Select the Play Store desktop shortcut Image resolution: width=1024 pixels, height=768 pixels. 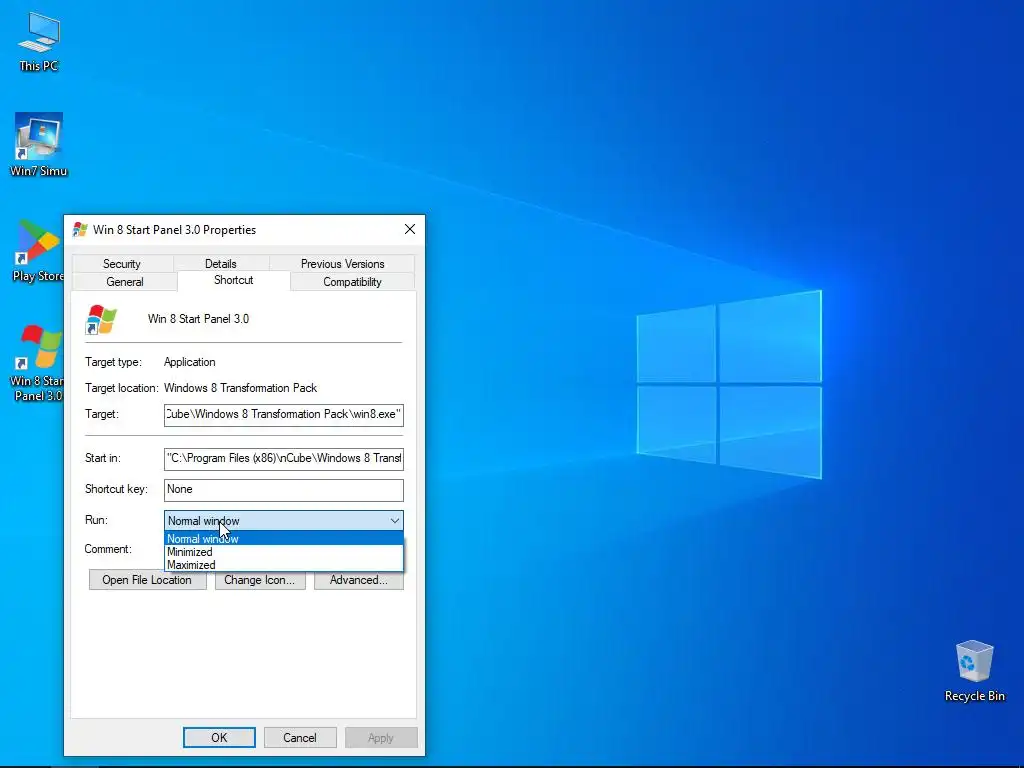coord(37,251)
